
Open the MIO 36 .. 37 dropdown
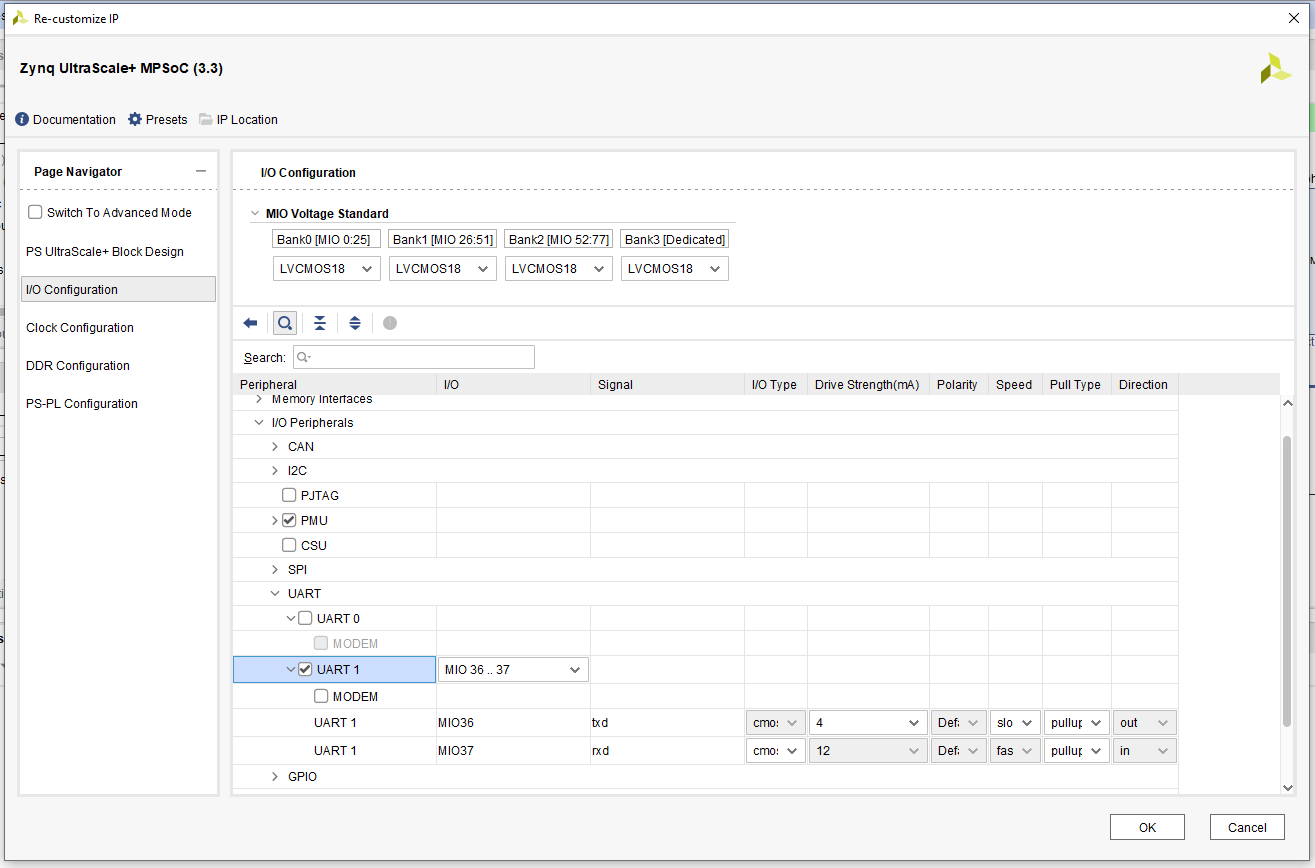coord(513,670)
